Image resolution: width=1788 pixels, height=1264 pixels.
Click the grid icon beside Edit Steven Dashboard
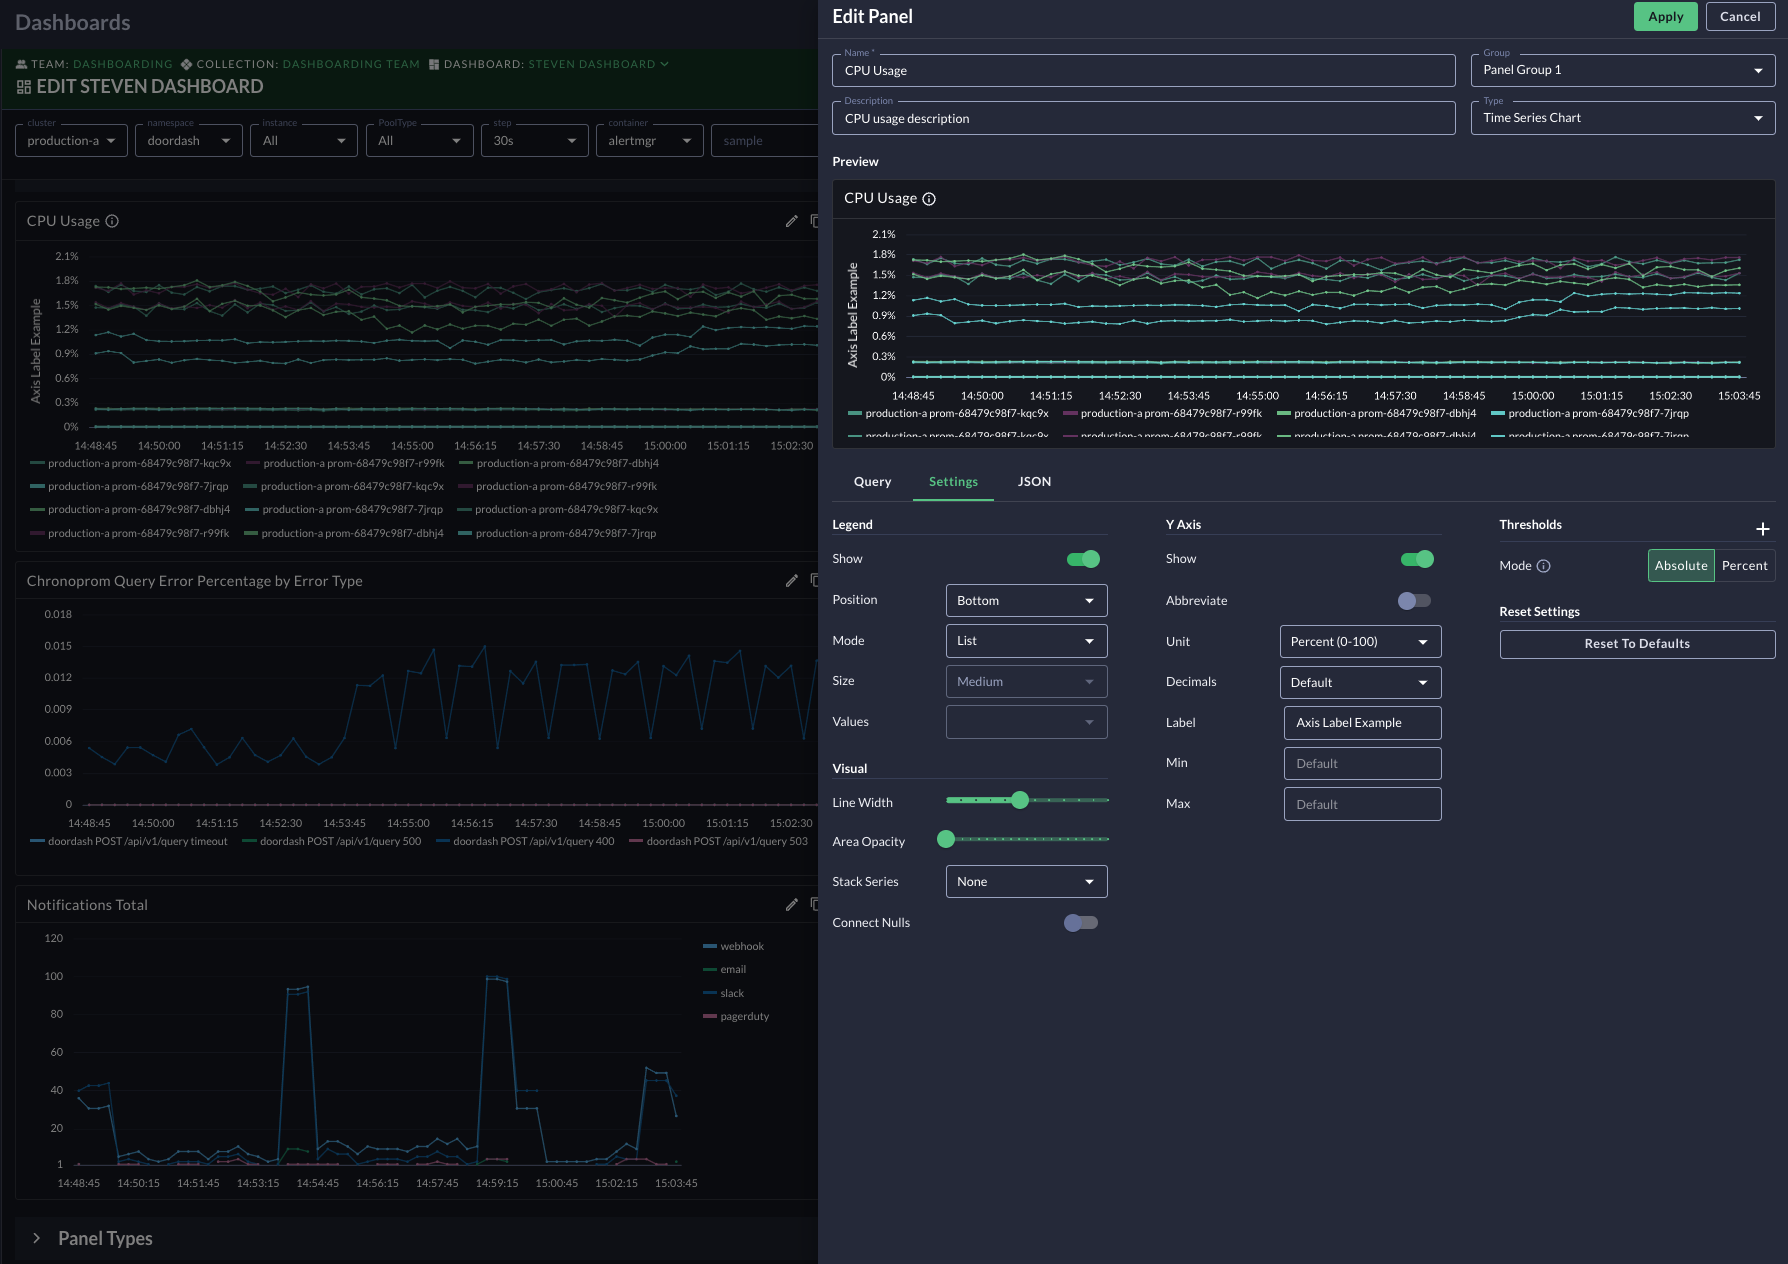[x=24, y=87]
